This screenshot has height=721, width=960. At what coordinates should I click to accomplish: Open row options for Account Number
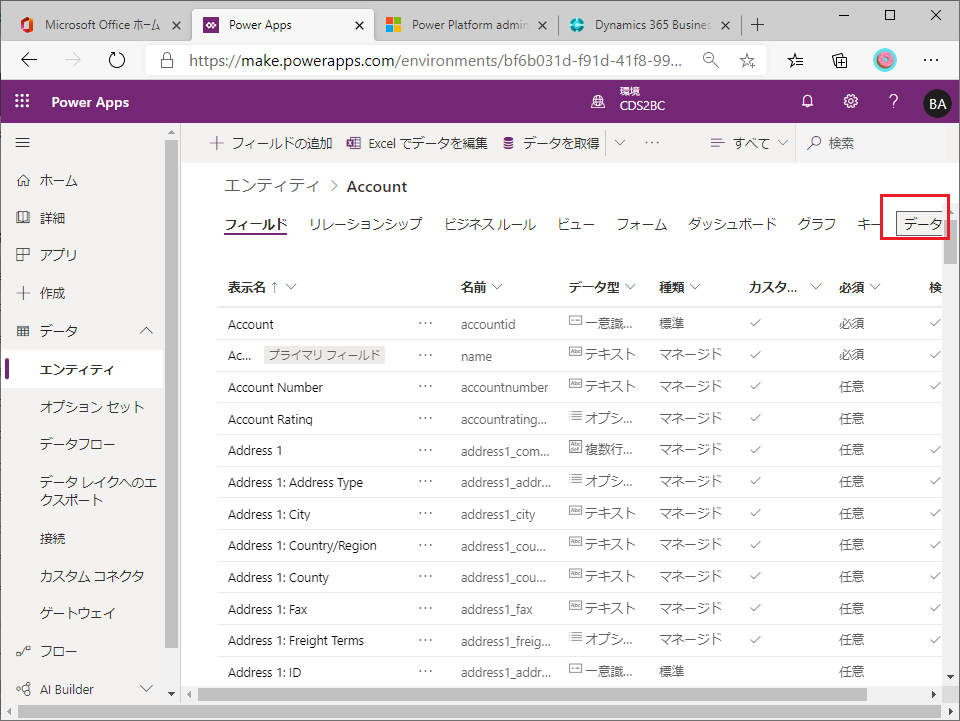coord(426,386)
